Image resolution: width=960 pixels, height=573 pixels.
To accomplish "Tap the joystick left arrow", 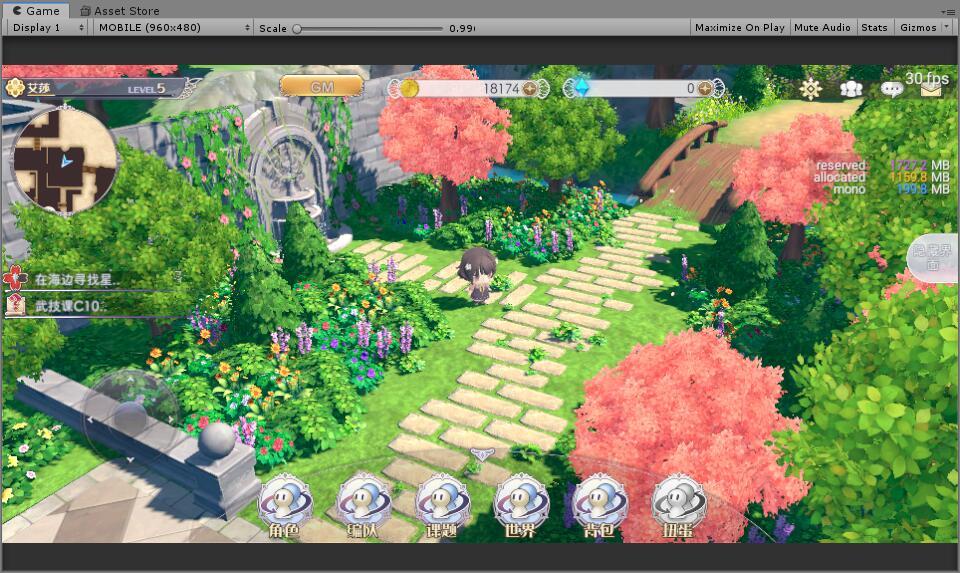I will [x=91, y=420].
